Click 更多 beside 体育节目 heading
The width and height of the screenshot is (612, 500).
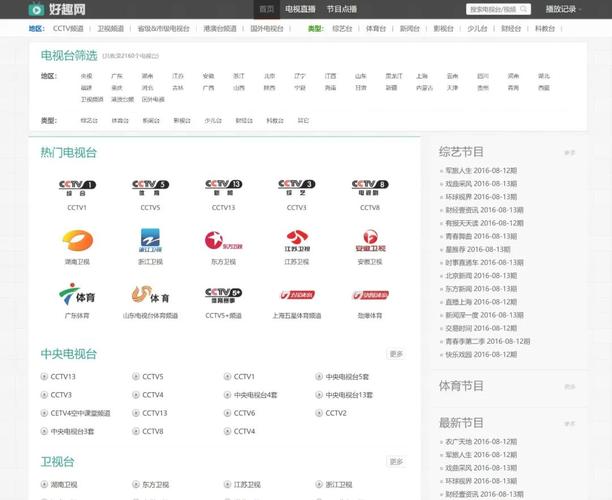point(569,387)
